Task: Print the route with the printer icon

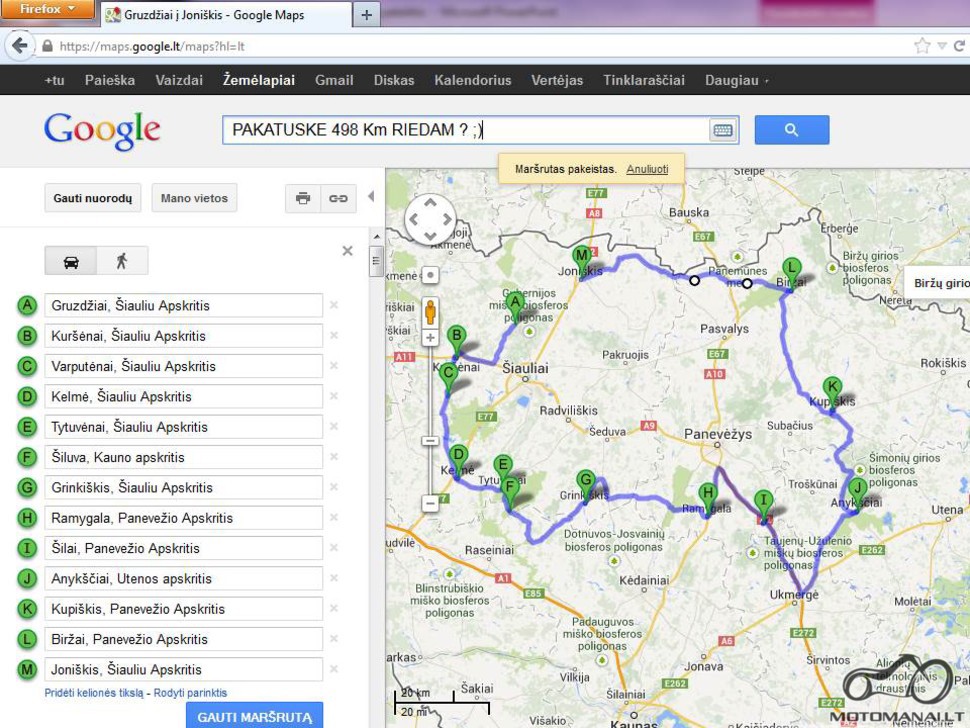Action: click(x=303, y=199)
